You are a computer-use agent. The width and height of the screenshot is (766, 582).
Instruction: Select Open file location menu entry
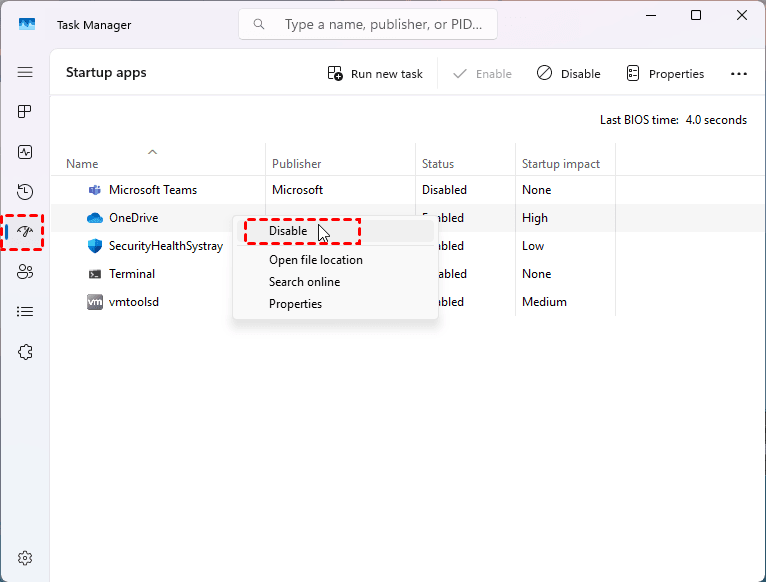[315, 260]
